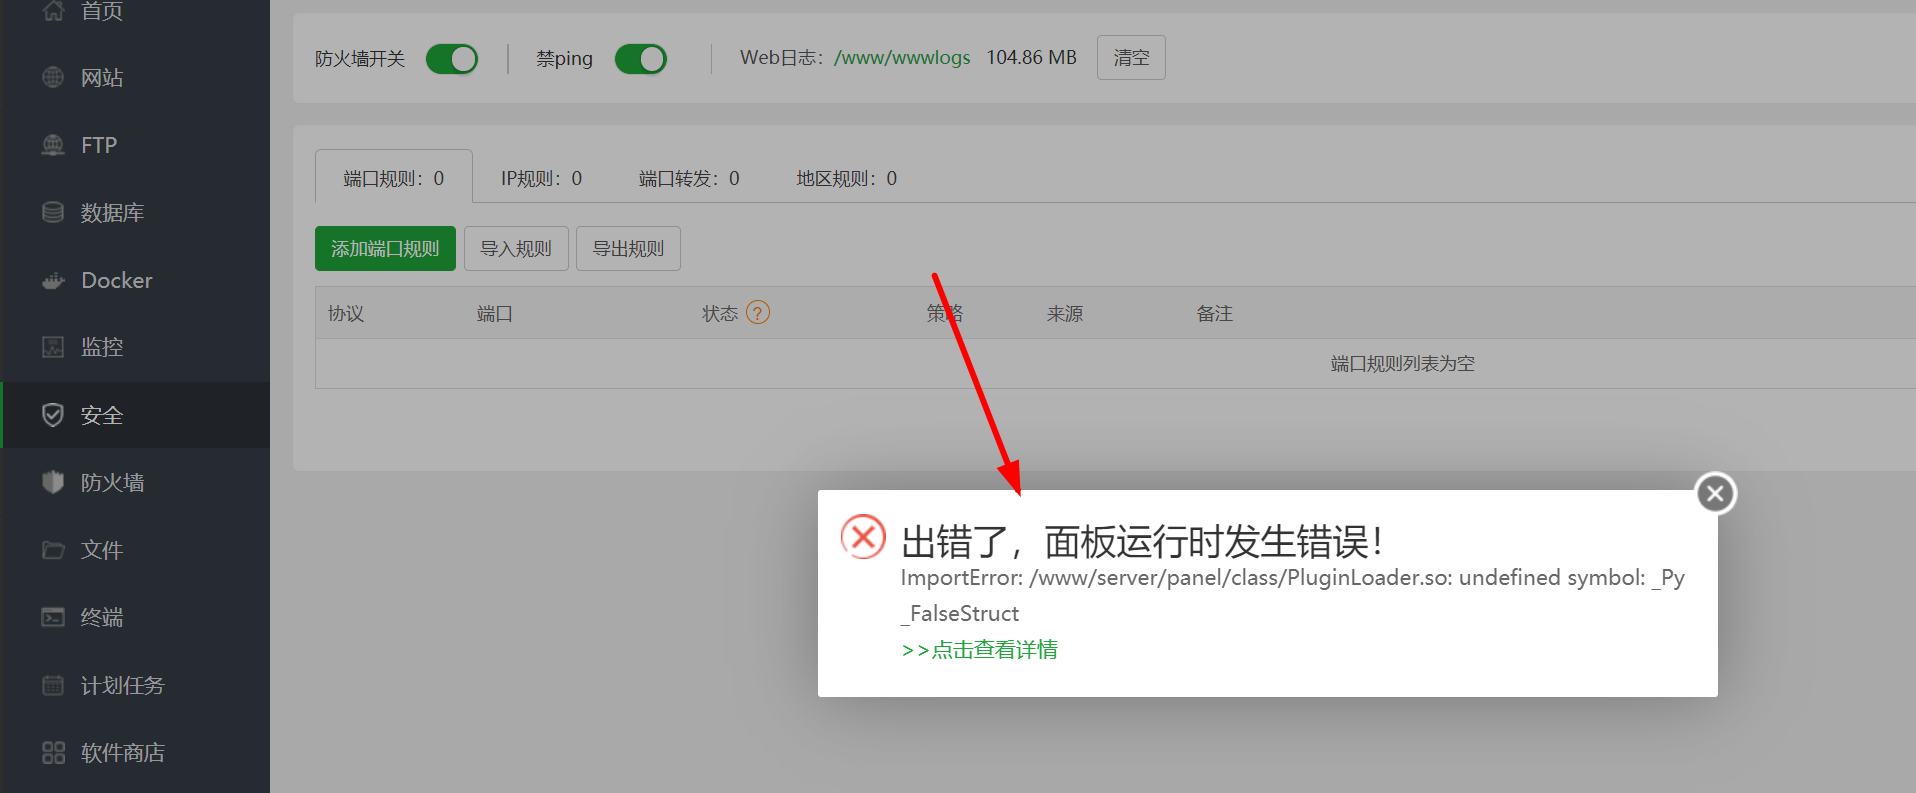Click the firewall shield icon beside 防火墙
This screenshot has height=793, width=1916.
(x=53, y=482)
